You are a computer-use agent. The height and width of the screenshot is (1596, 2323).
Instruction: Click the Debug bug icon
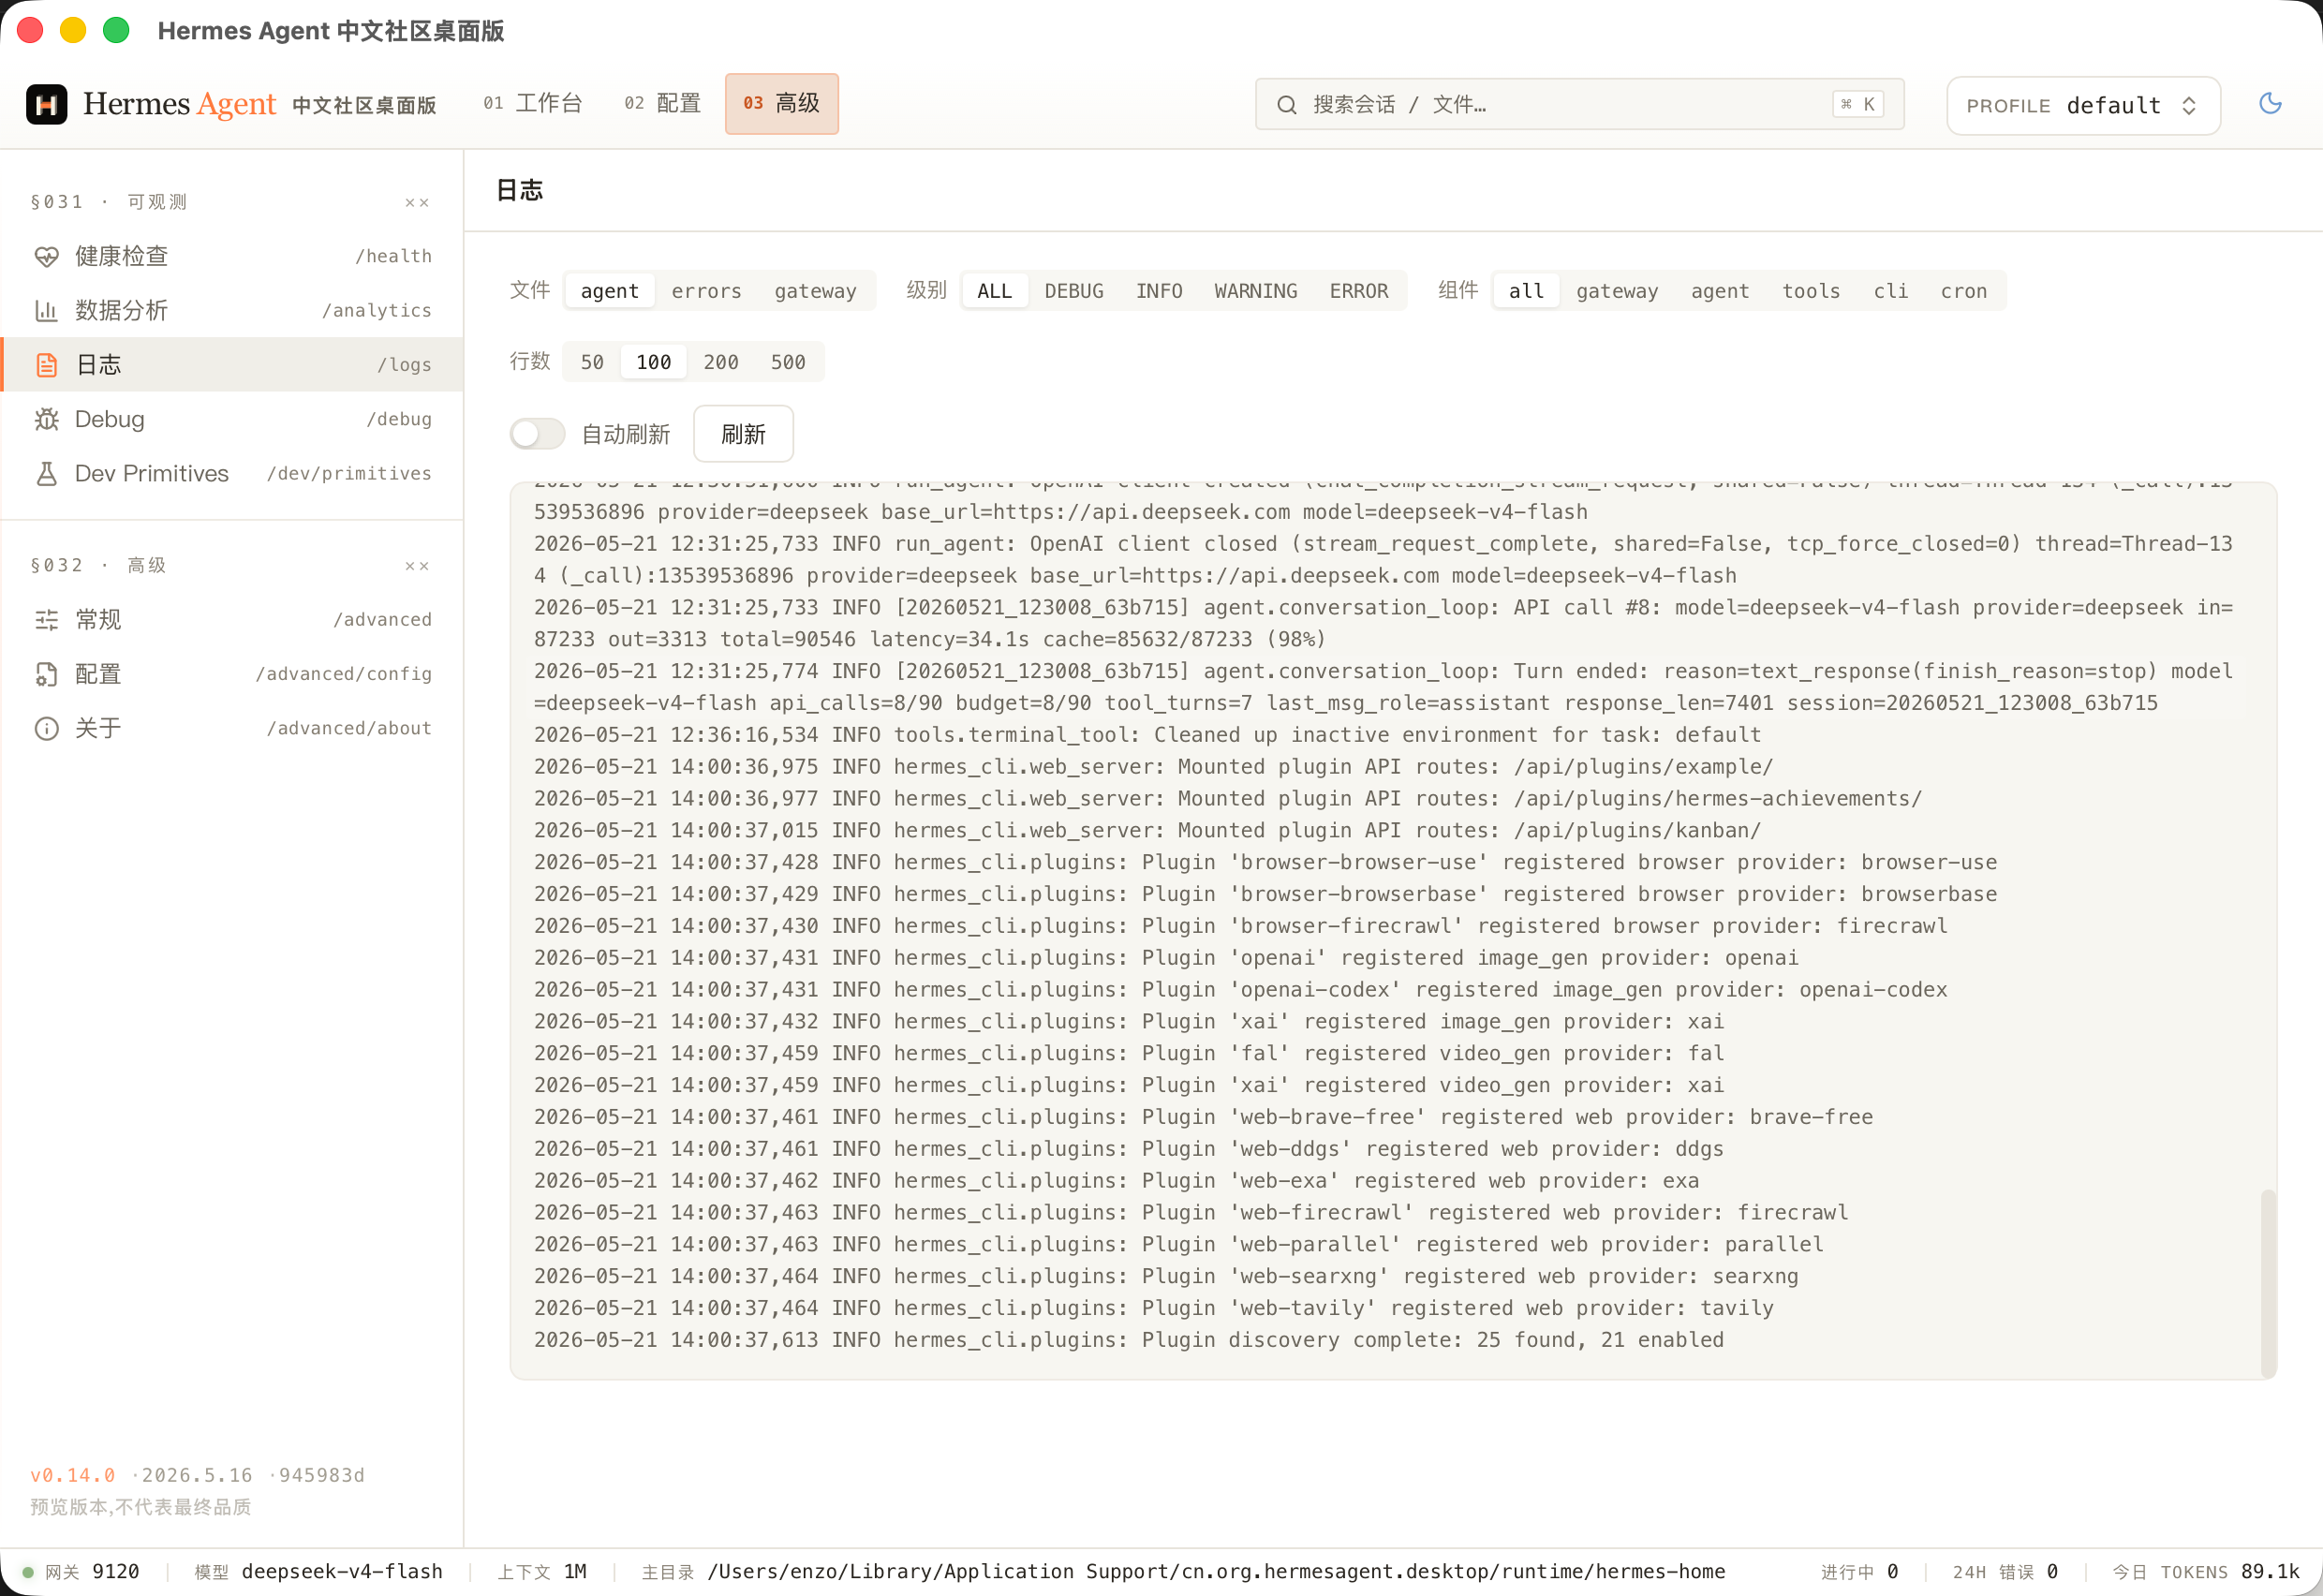click(47, 419)
